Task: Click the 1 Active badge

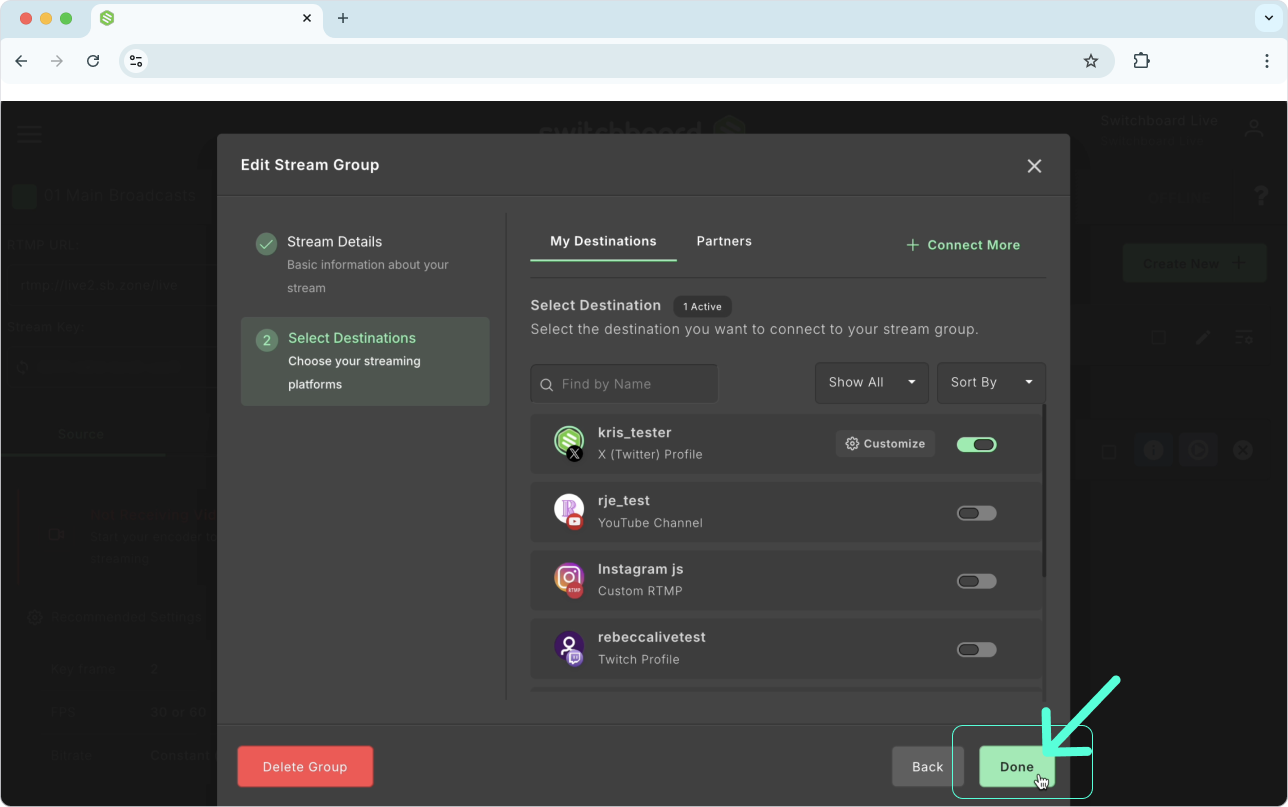Action: point(703,306)
